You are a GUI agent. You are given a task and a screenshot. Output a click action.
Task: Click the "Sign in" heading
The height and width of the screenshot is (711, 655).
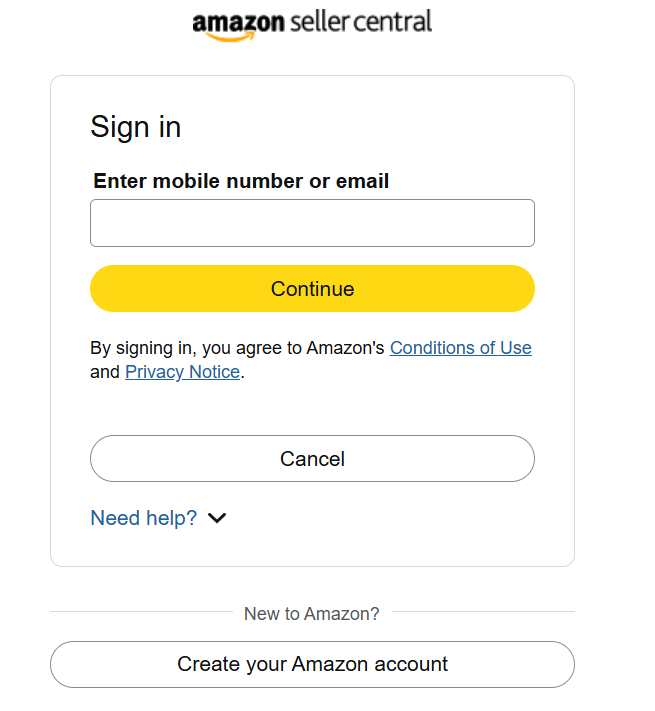(136, 127)
